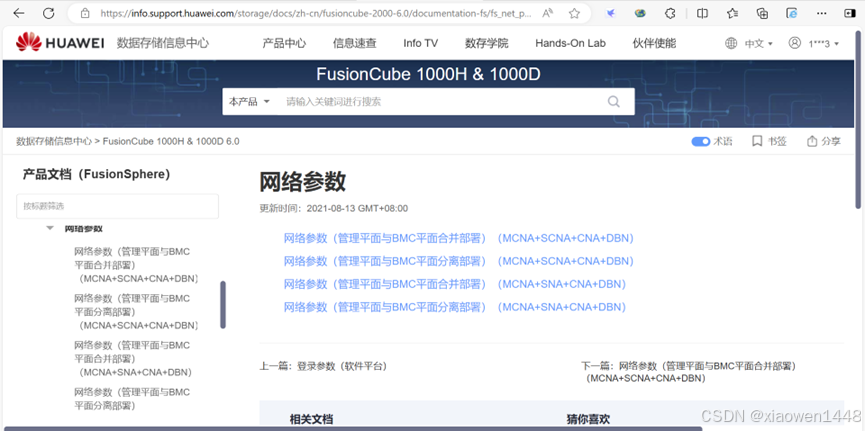Open the Internet Explorer mode icon
The height and width of the screenshot is (431, 865).
point(792,13)
